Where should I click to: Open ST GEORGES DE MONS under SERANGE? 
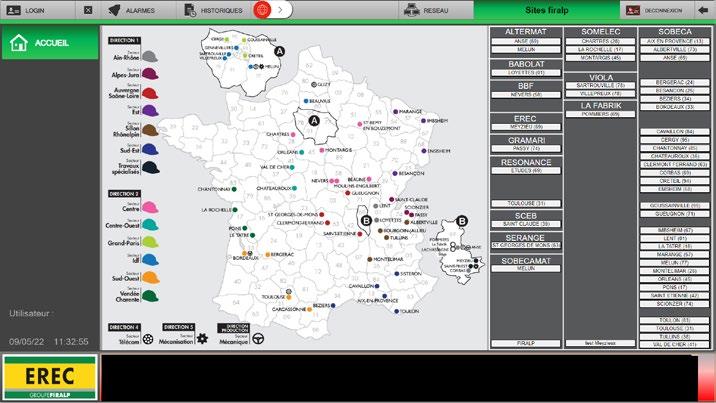pos(526,246)
